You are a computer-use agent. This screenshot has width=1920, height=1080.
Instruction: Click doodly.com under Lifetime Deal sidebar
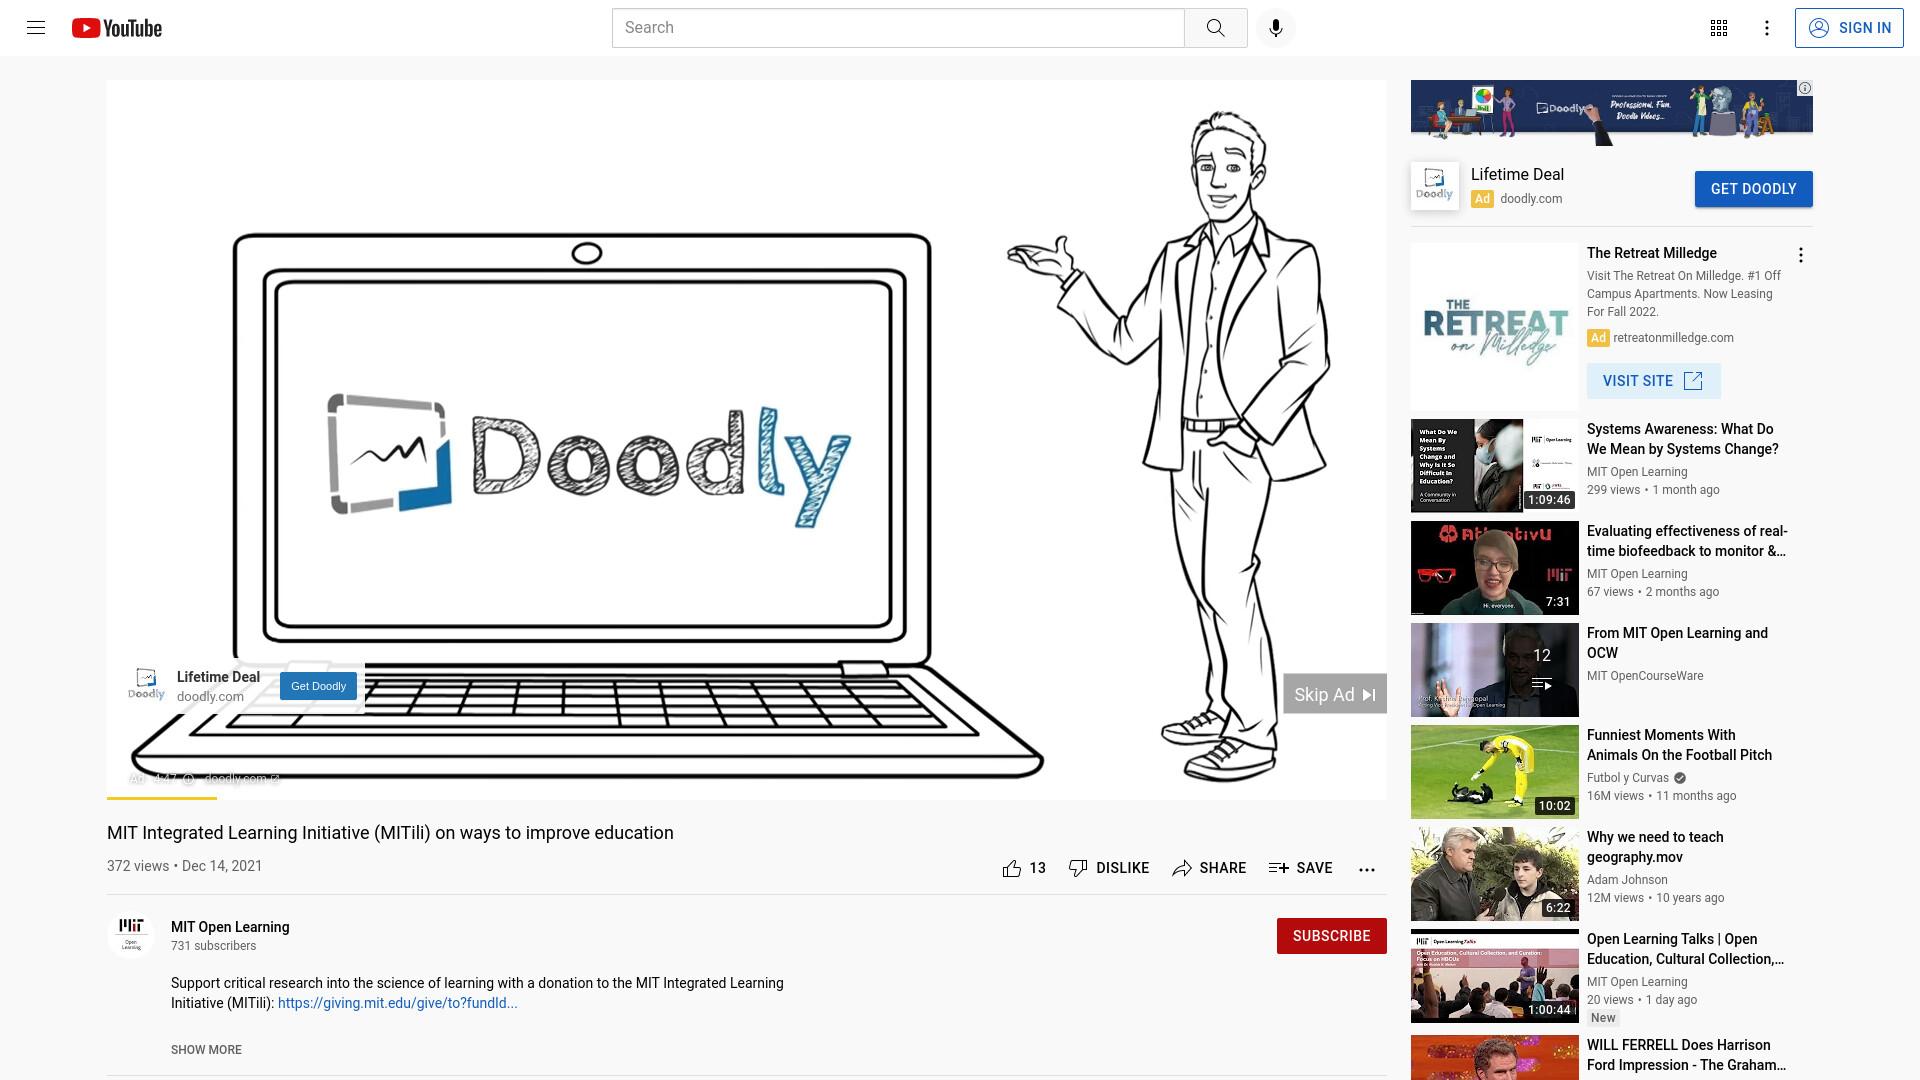pos(1531,199)
